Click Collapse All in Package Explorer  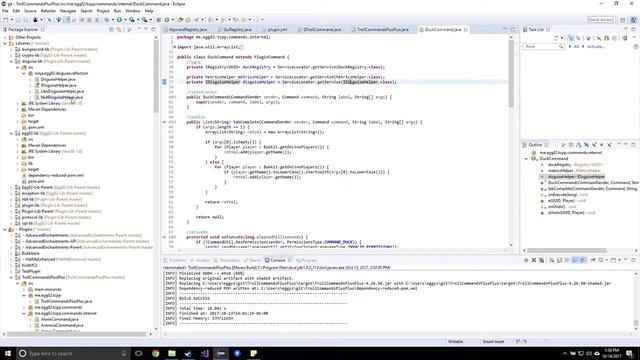pos(111,29)
